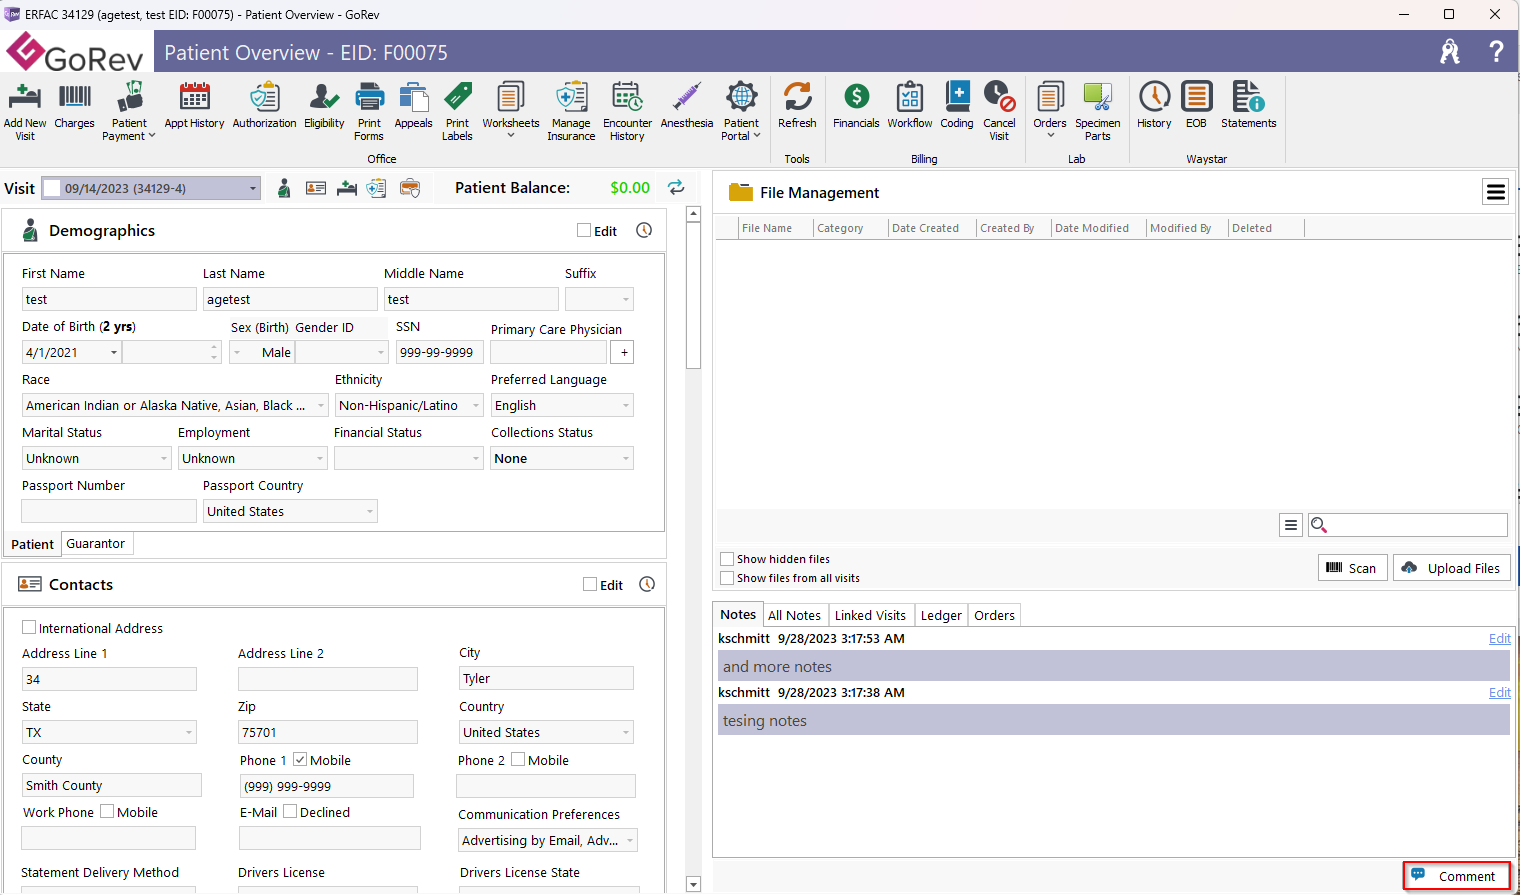Open Appeals tool
Screen dimensions: 1520x895
pyautogui.click(x=413, y=106)
